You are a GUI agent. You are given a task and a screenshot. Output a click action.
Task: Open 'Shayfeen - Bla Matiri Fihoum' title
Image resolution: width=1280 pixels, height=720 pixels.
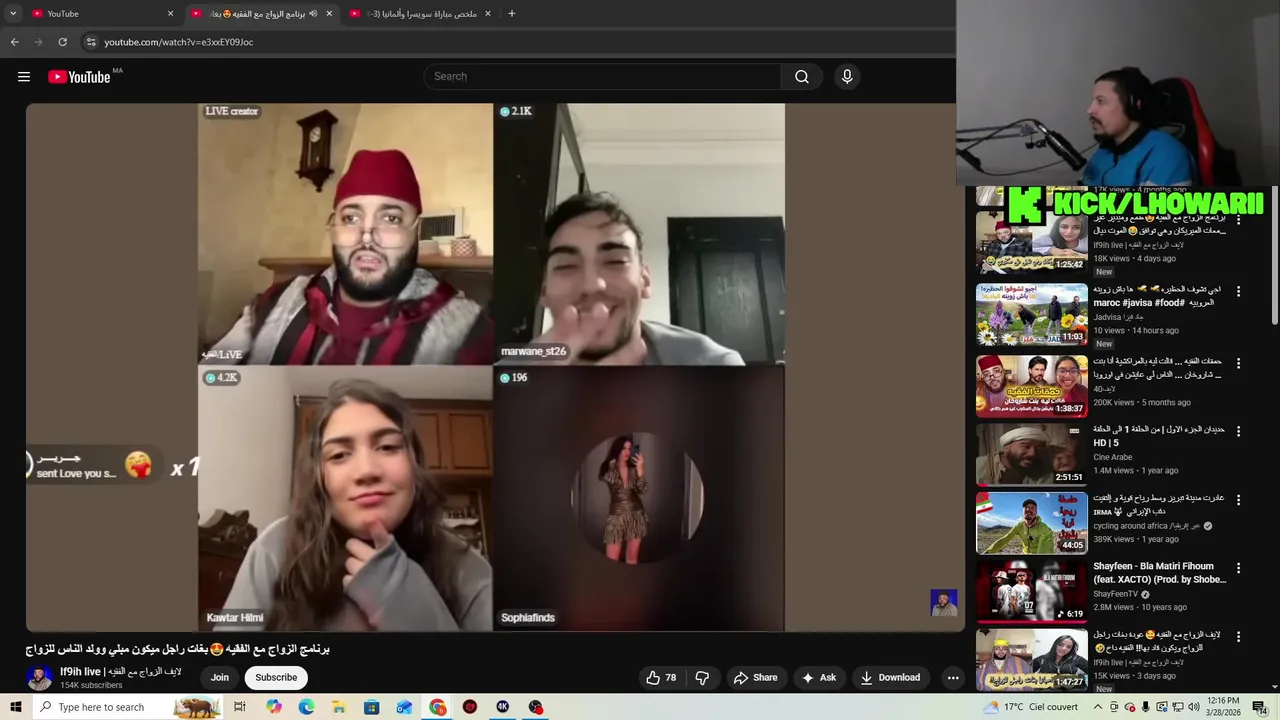pos(1160,573)
